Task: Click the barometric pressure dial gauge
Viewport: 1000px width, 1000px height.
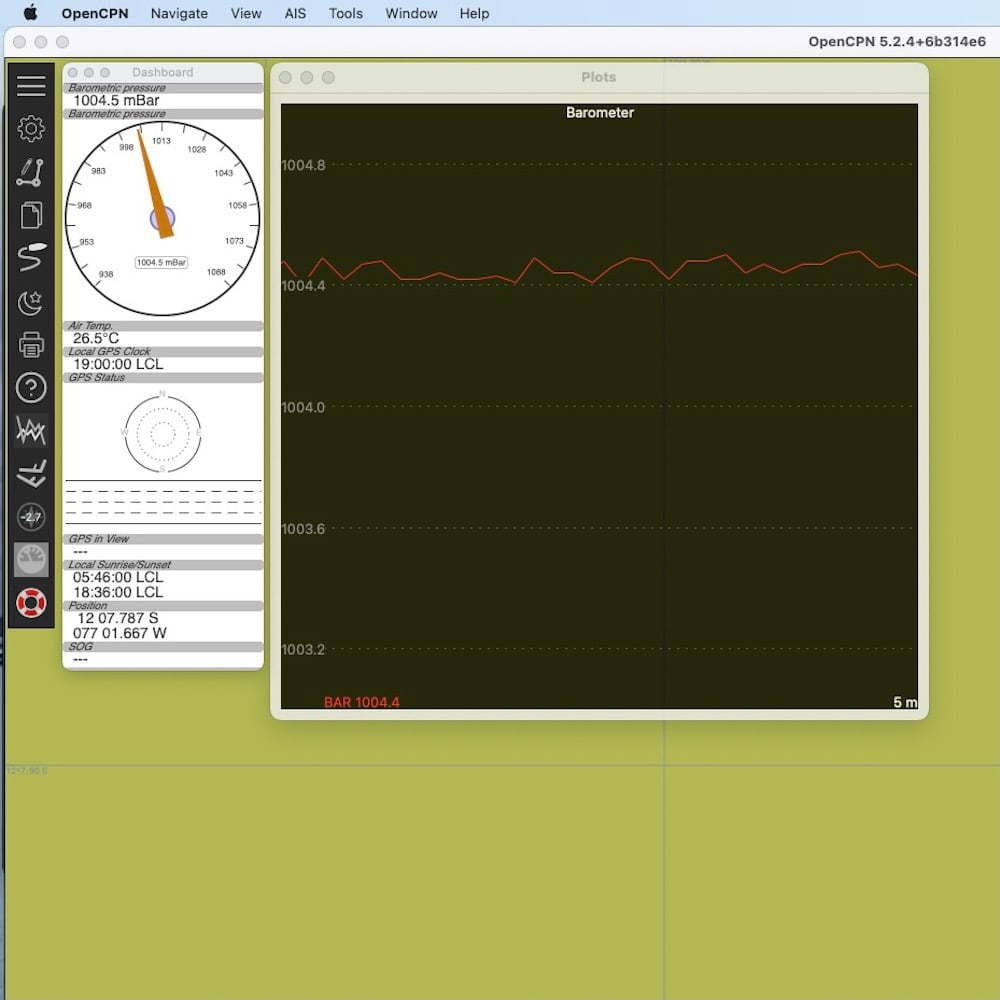Action: [163, 218]
